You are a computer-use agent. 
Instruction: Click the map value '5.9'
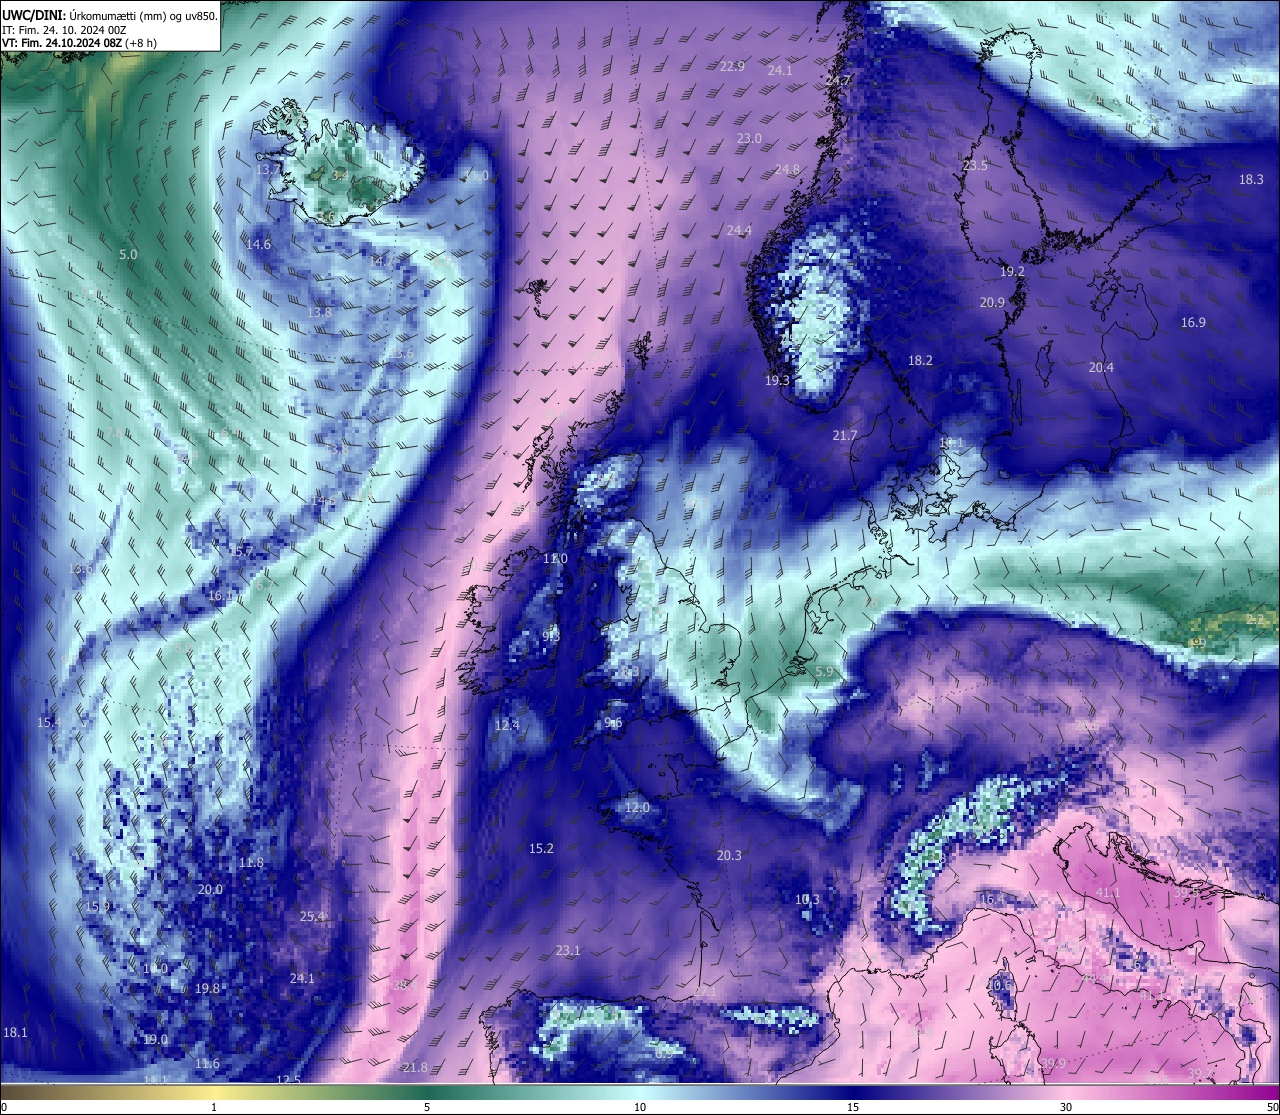pos(824,671)
